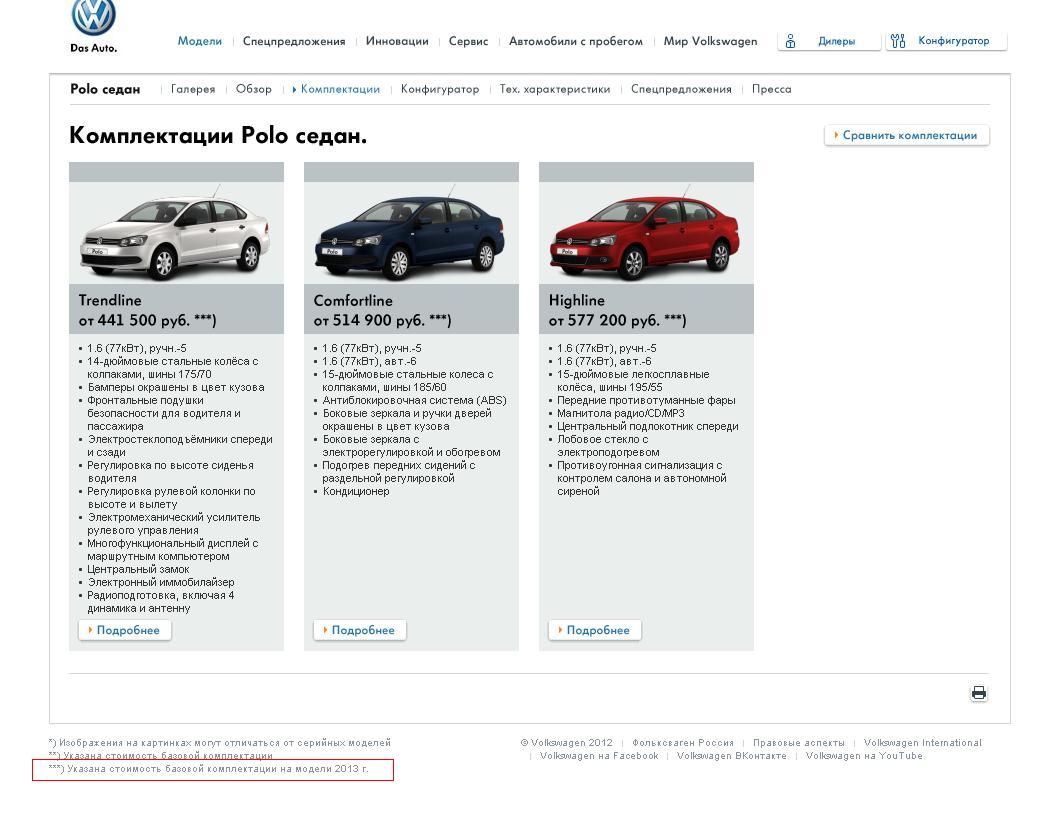This screenshot has width=1040, height=839.
Task: Click the red Highline car image
Action: pos(645,233)
